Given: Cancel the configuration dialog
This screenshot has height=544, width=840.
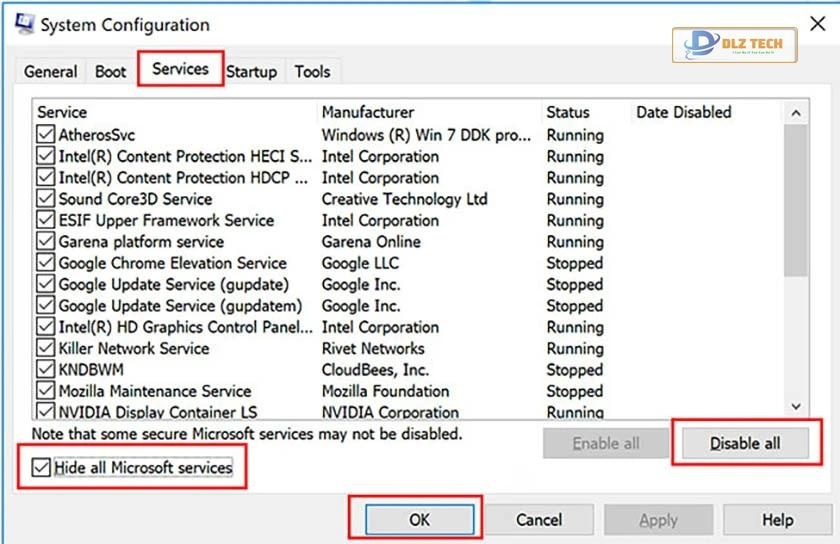Looking at the screenshot, I should click(x=539, y=520).
